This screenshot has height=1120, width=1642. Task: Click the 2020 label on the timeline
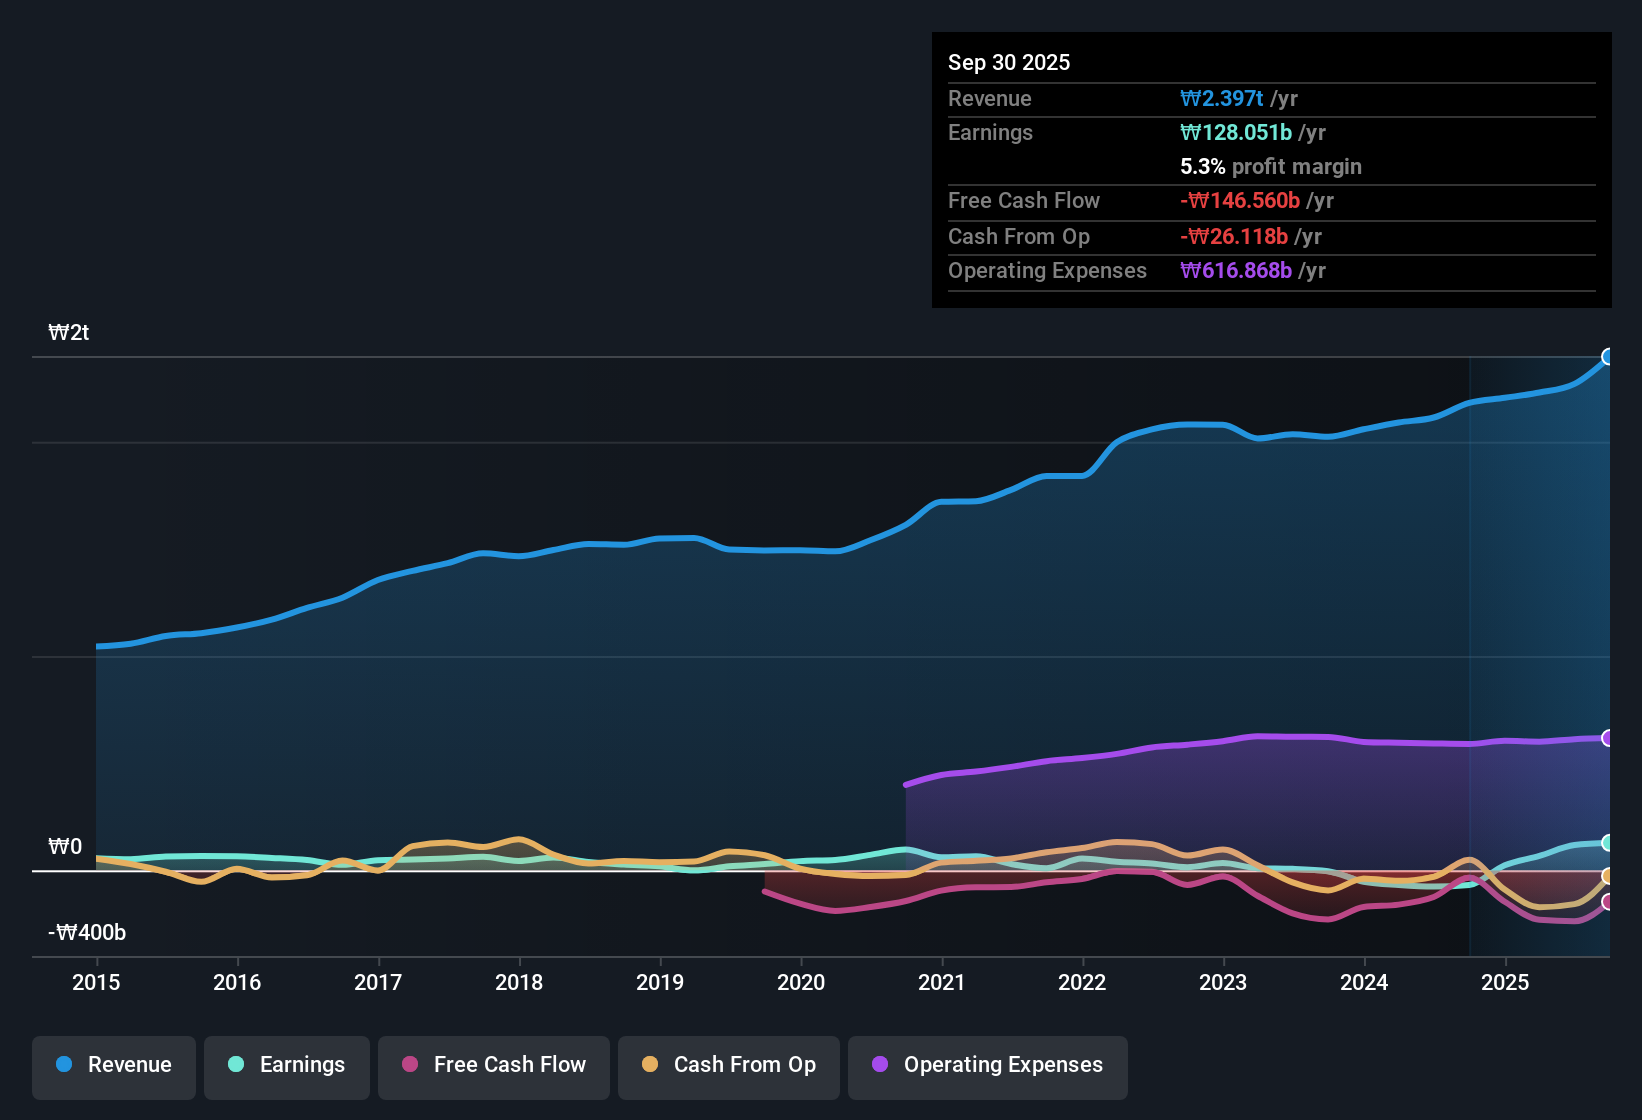point(802,983)
